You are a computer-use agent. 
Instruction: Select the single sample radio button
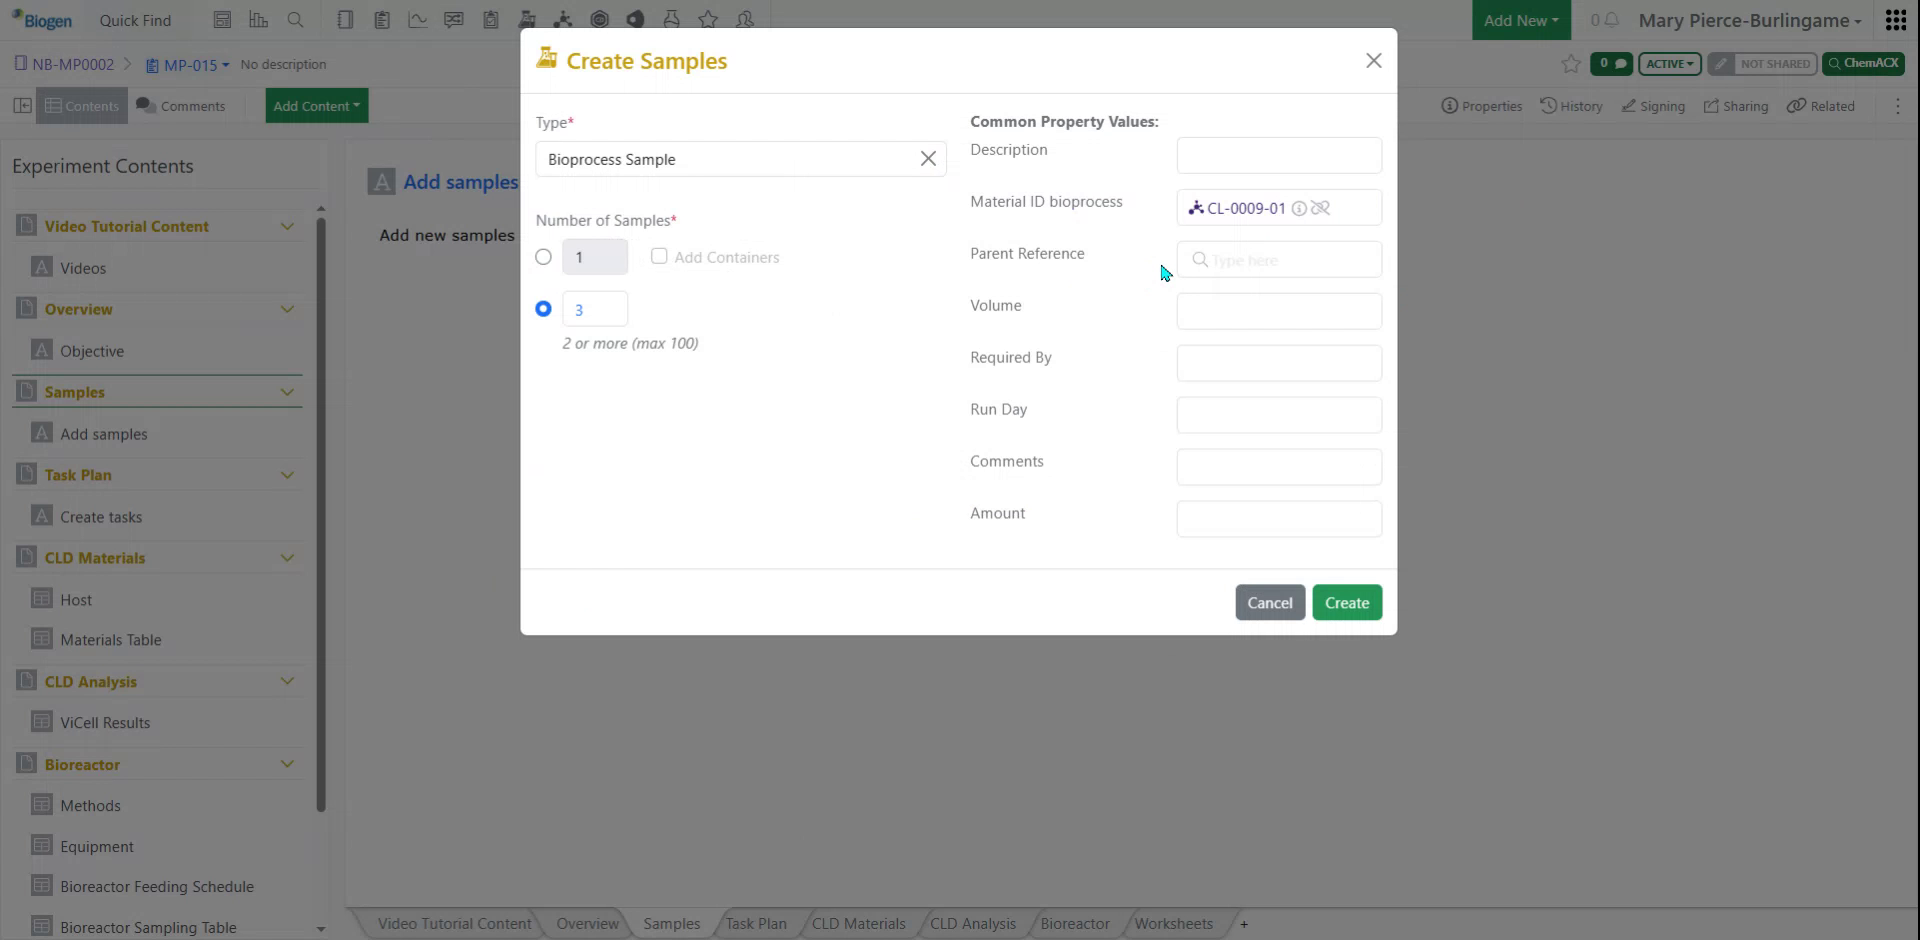[x=543, y=256]
